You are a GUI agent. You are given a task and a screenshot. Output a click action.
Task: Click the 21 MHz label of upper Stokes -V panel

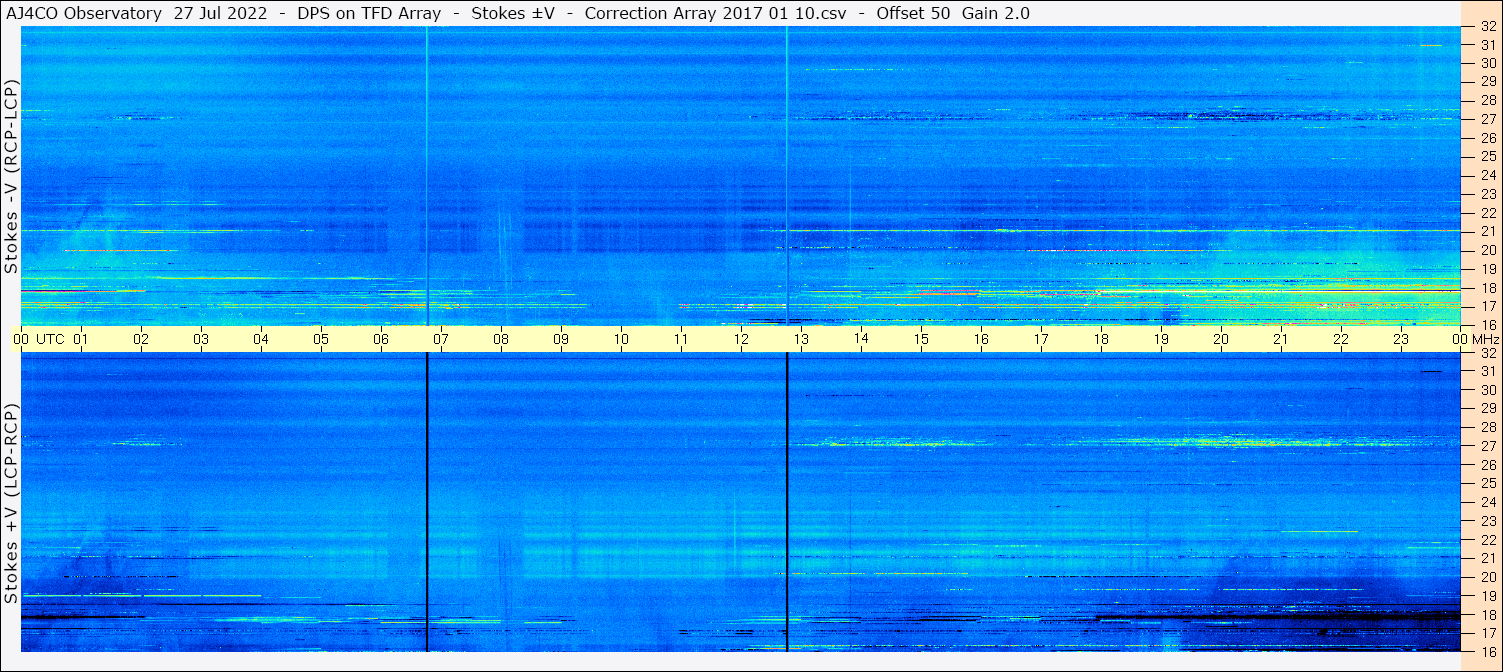tap(1487, 231)
